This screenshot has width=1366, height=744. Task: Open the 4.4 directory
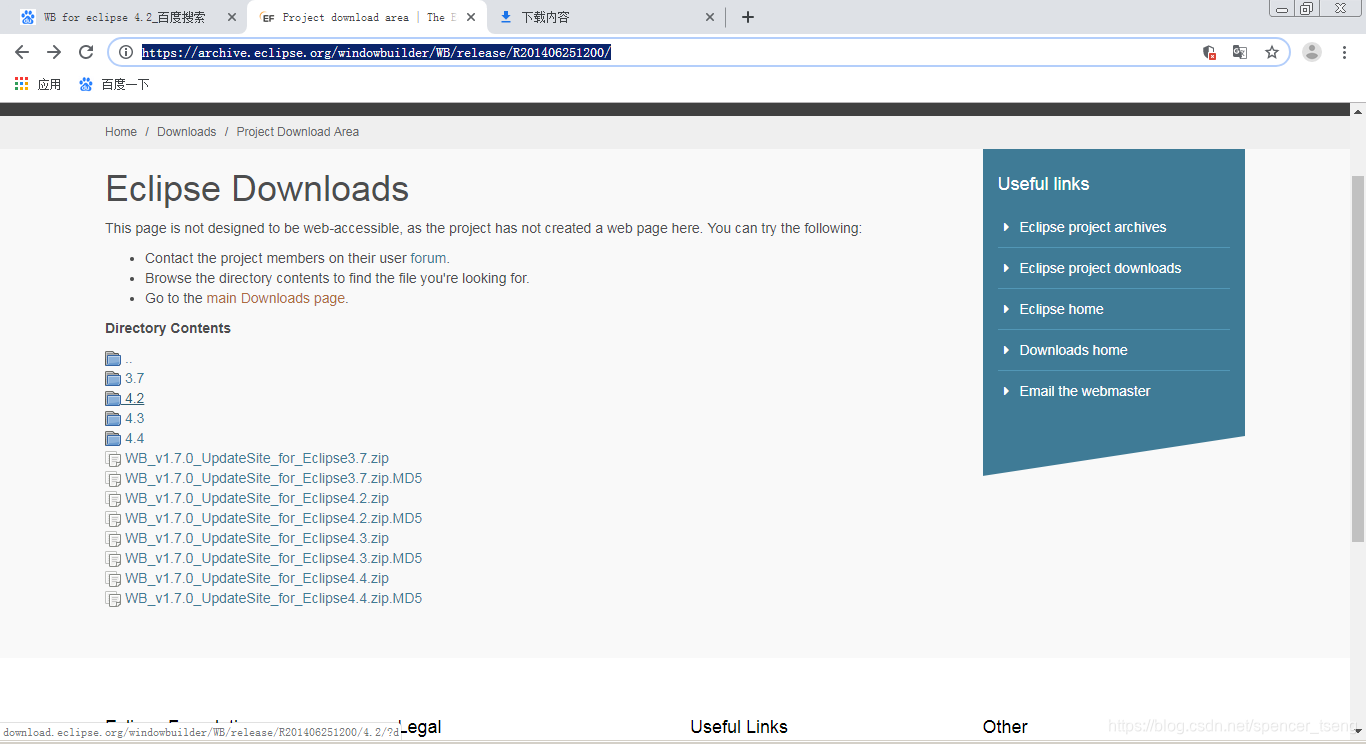click(134, 439)
